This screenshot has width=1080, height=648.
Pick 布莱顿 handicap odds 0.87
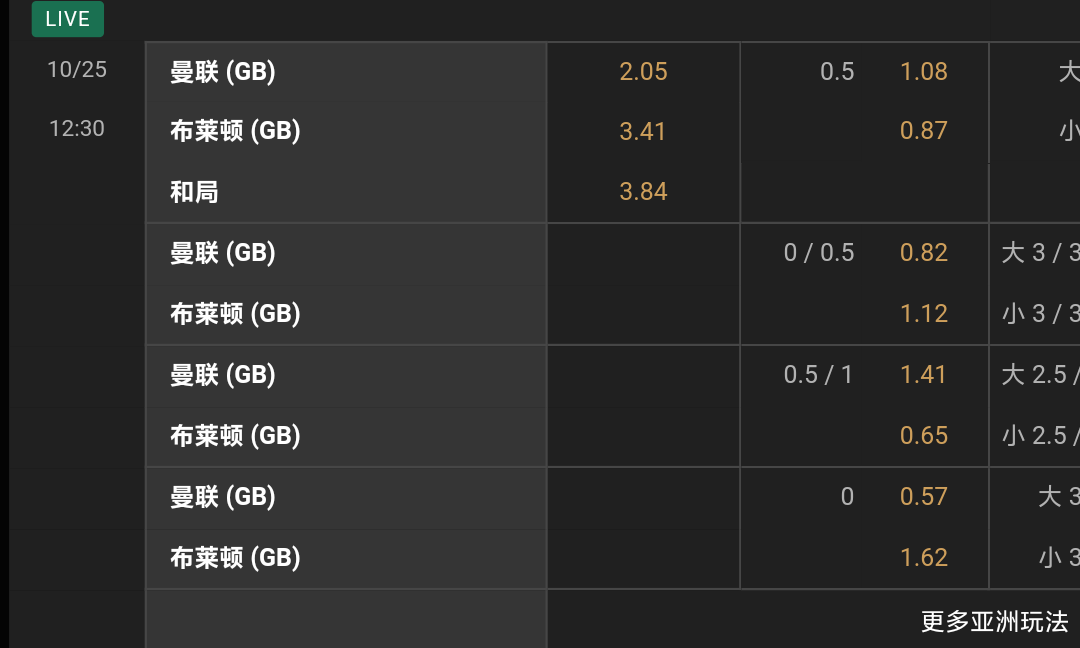pyautogui.click(x=923, y=131)
